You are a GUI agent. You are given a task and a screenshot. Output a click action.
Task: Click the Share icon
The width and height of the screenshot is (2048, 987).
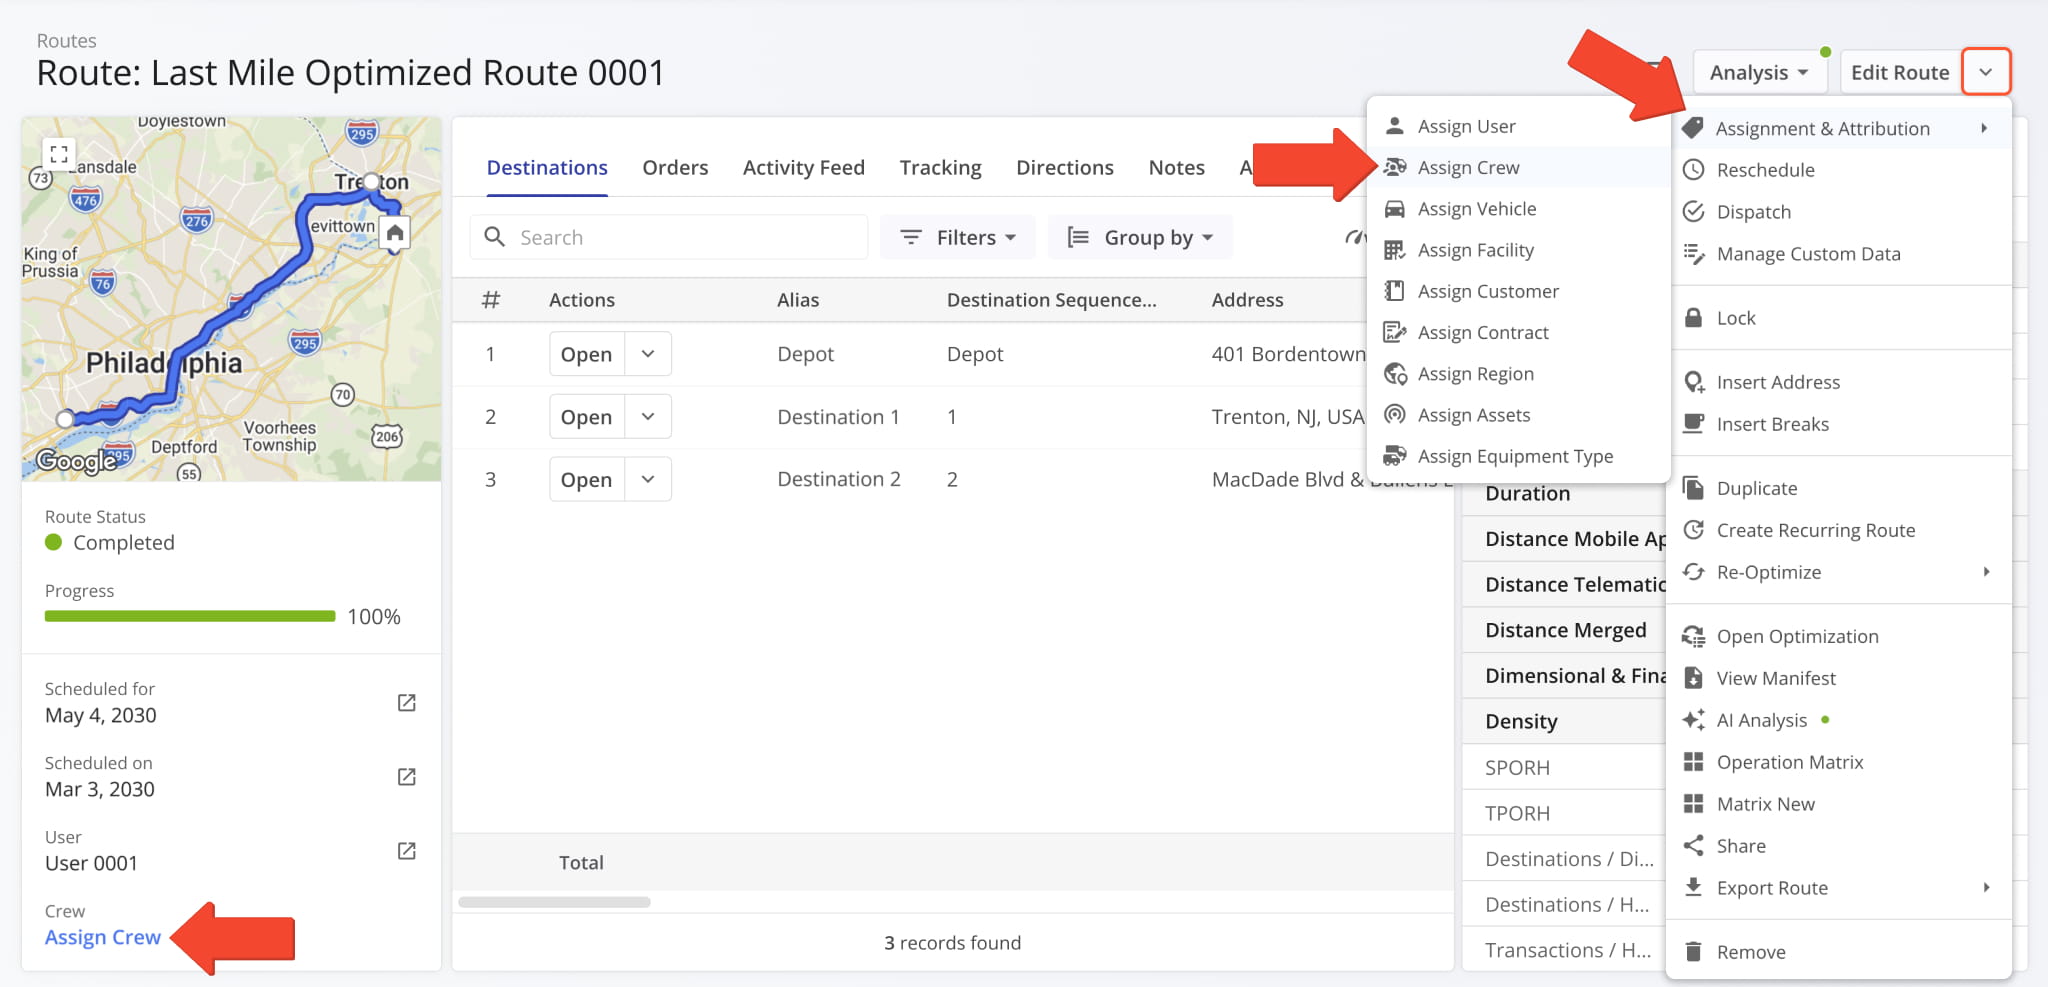(x=1693, y=846)
